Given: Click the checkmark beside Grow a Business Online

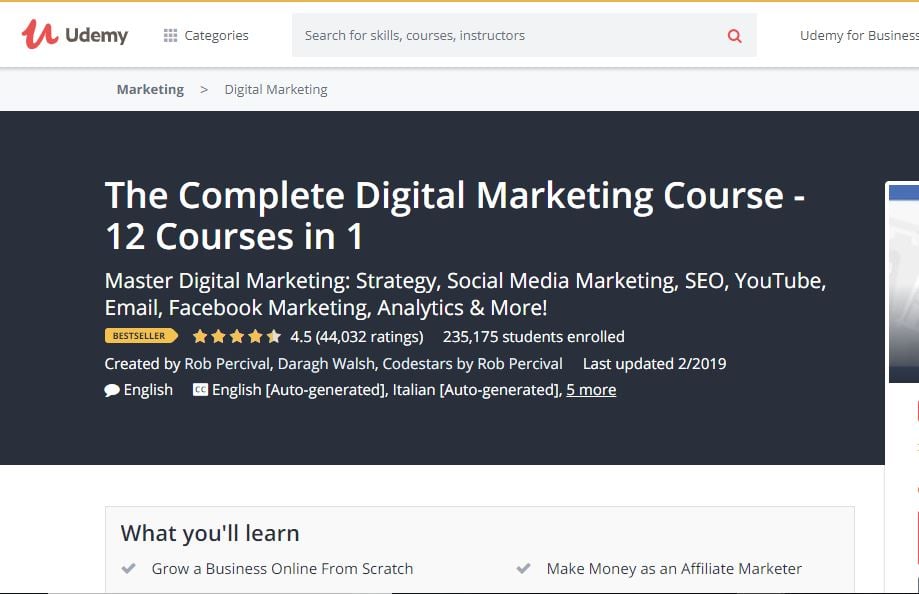Looking at the screenshot, I should tap(128, 567).
